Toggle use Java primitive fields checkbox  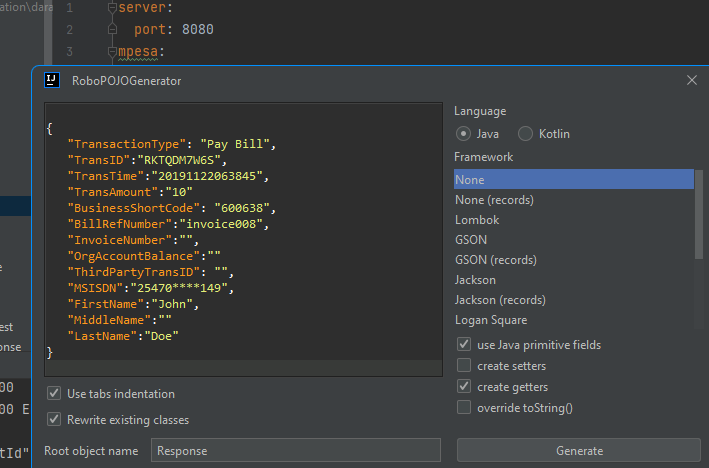pos(464,344)
